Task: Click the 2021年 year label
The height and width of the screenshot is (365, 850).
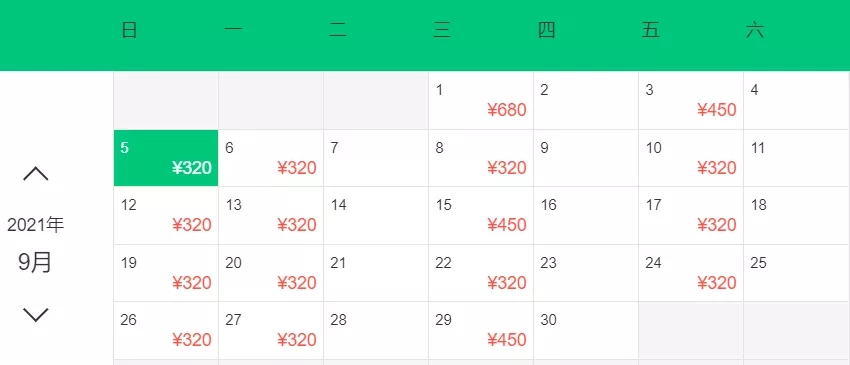Action: coord(36,225)
